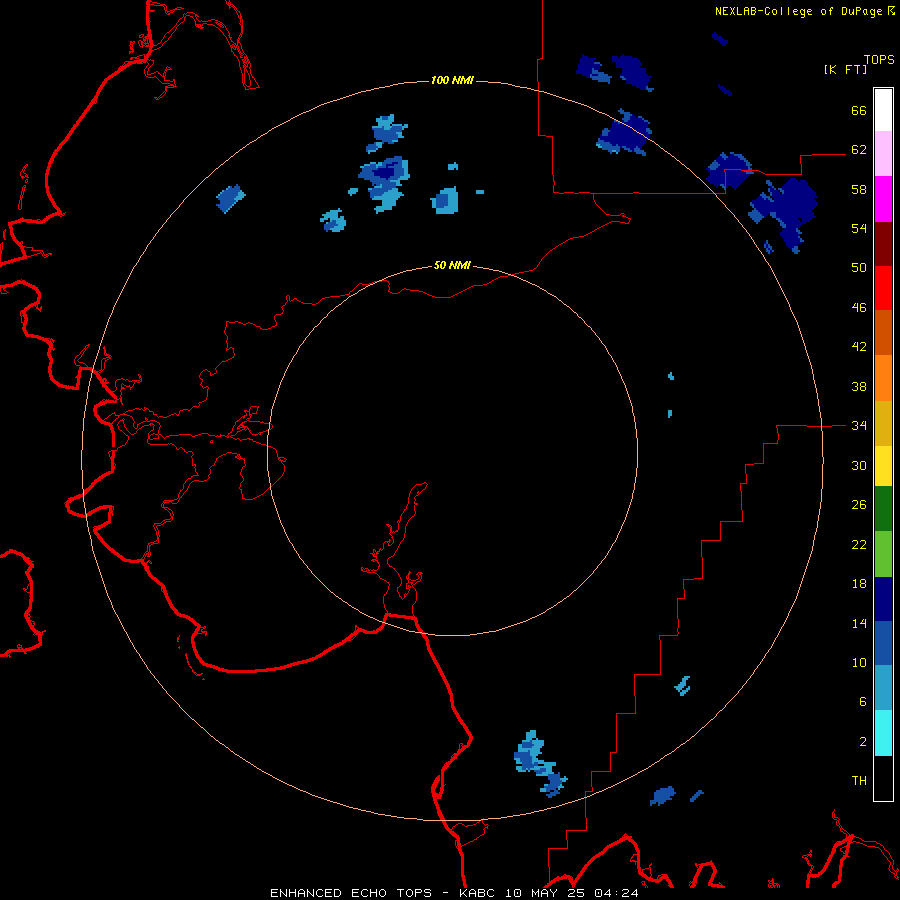Click the "10 MAY 25 04:24" timestamp
Screen dimensions: 900x900
coord(572,893)
